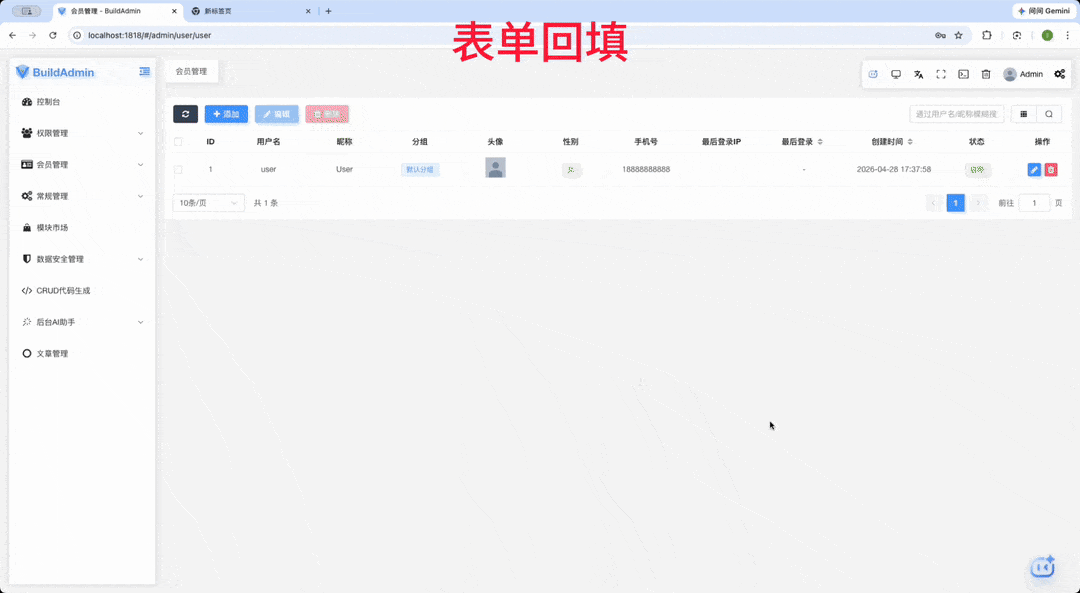Go to pagination page 1
This screenshot has height=593, width=1080.
(x=955, y=203)
